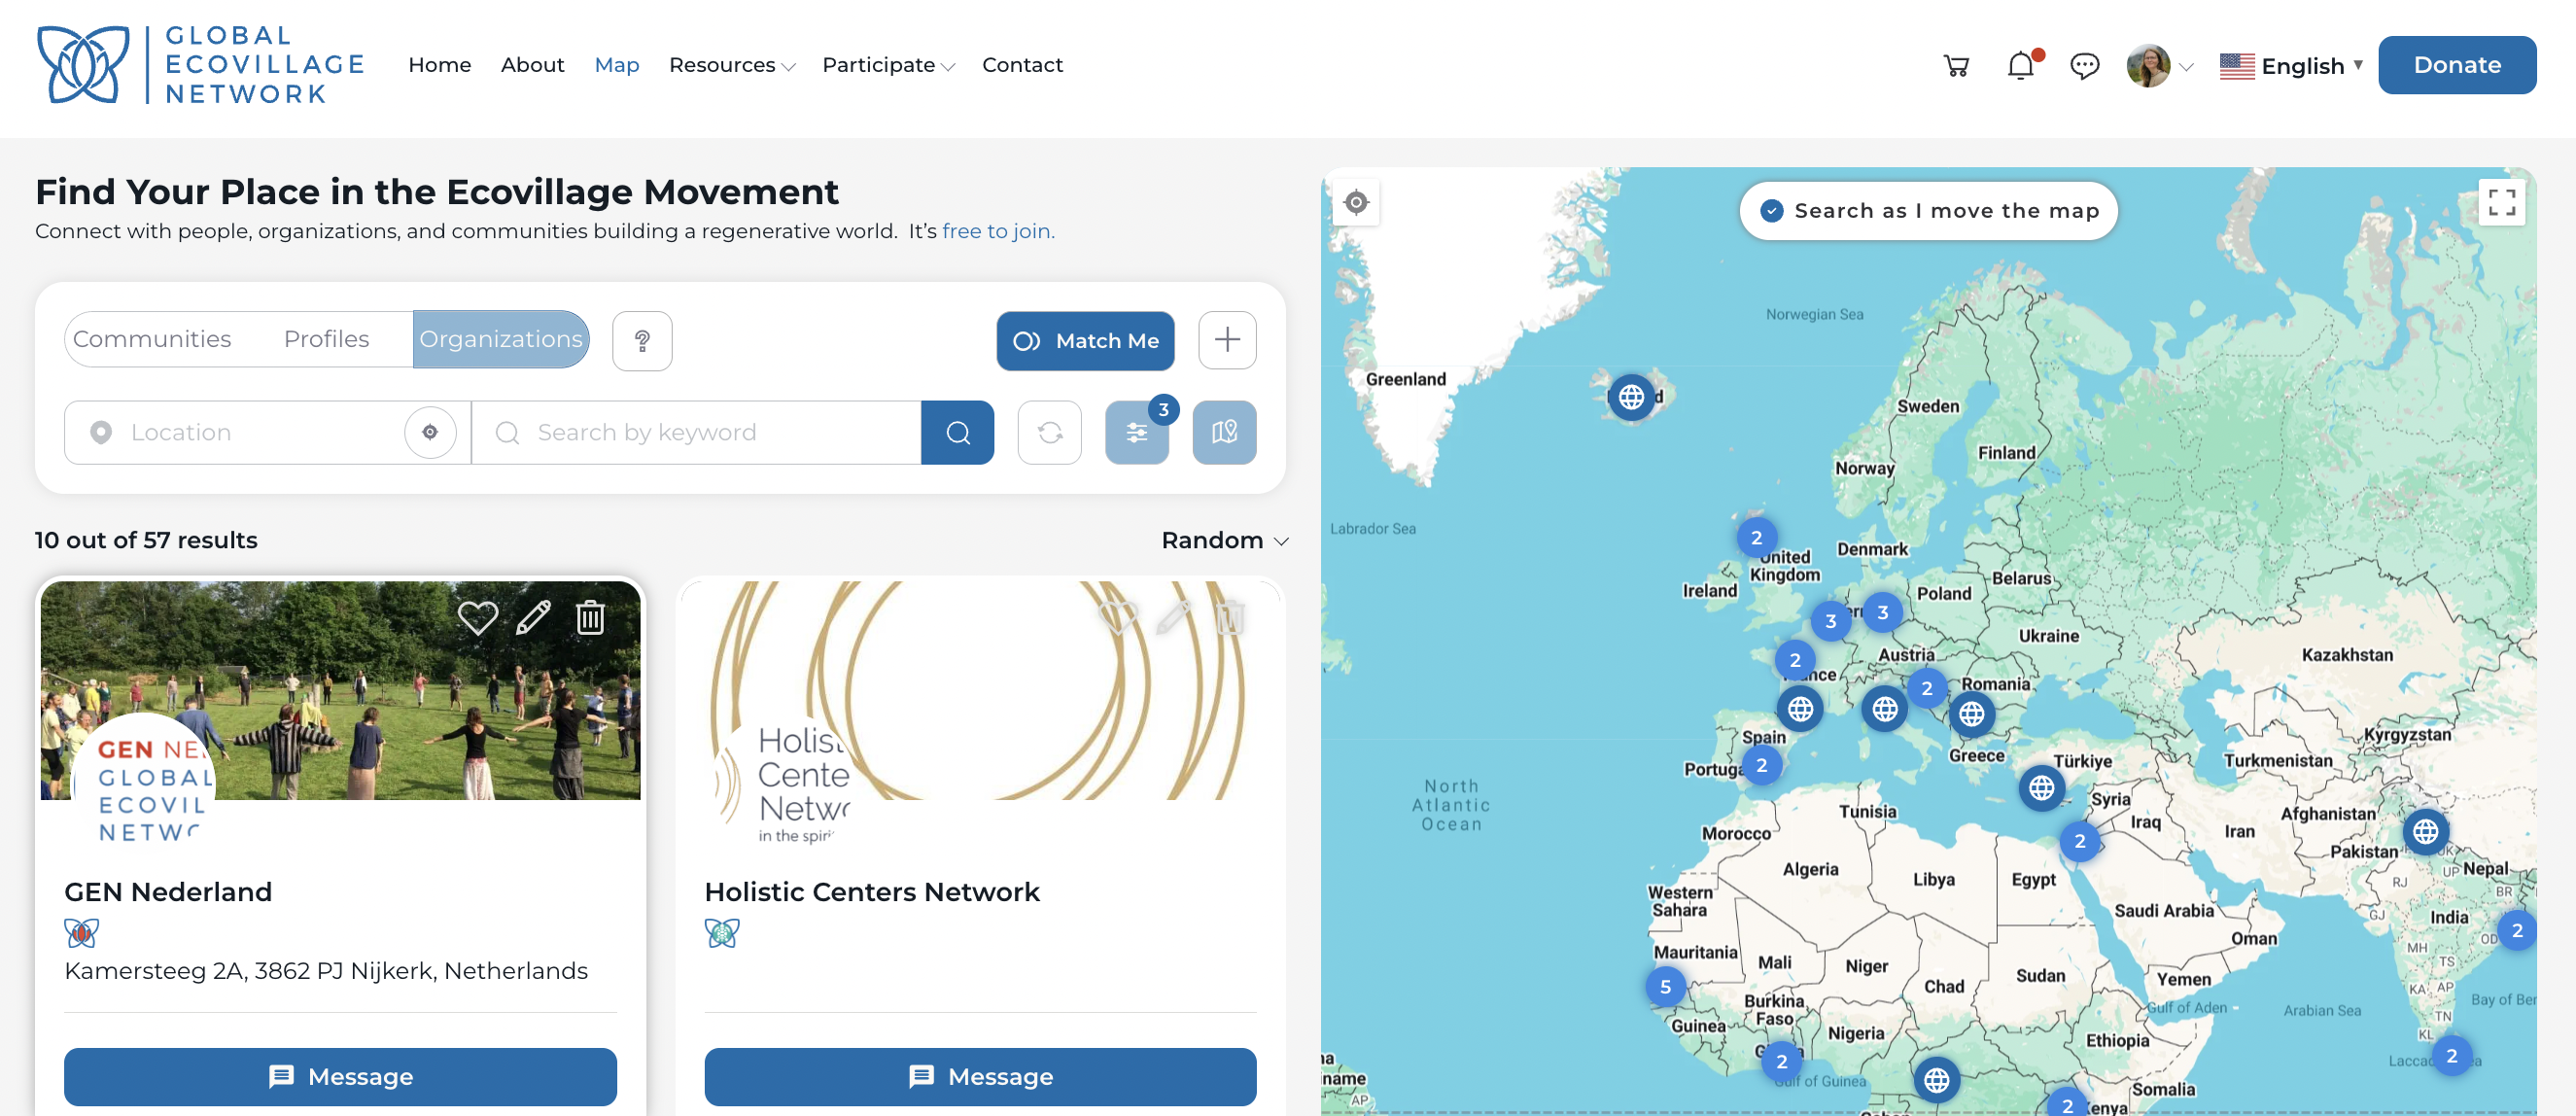This screenshot has height=1116, width=2576.
Task: Click the Global Ecovillage Network logo
Action: 200,65
